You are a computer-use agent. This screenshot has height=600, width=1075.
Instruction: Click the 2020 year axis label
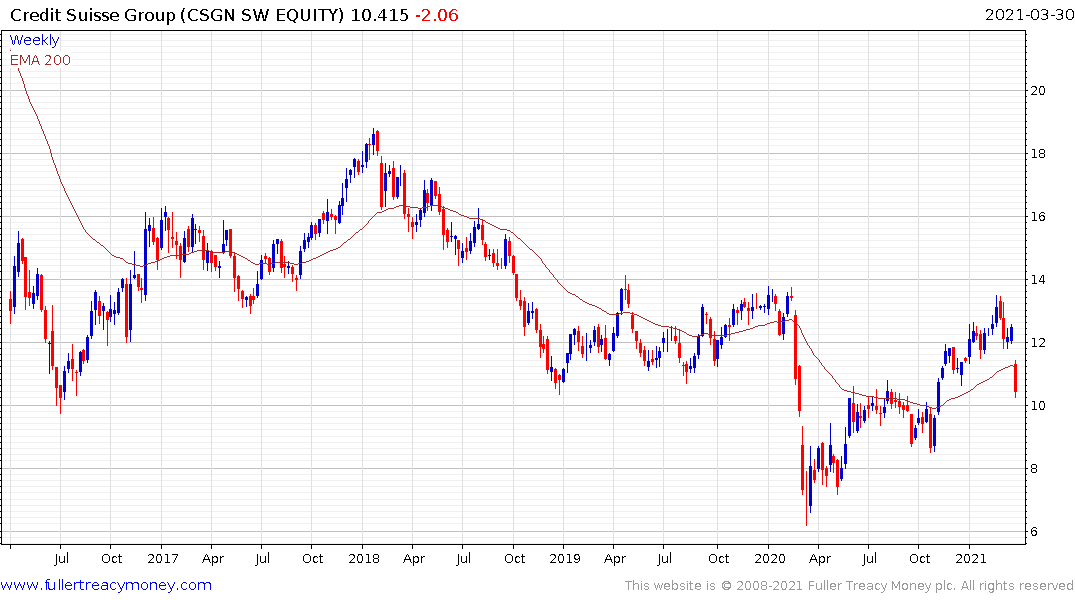(x=769, y=558)
